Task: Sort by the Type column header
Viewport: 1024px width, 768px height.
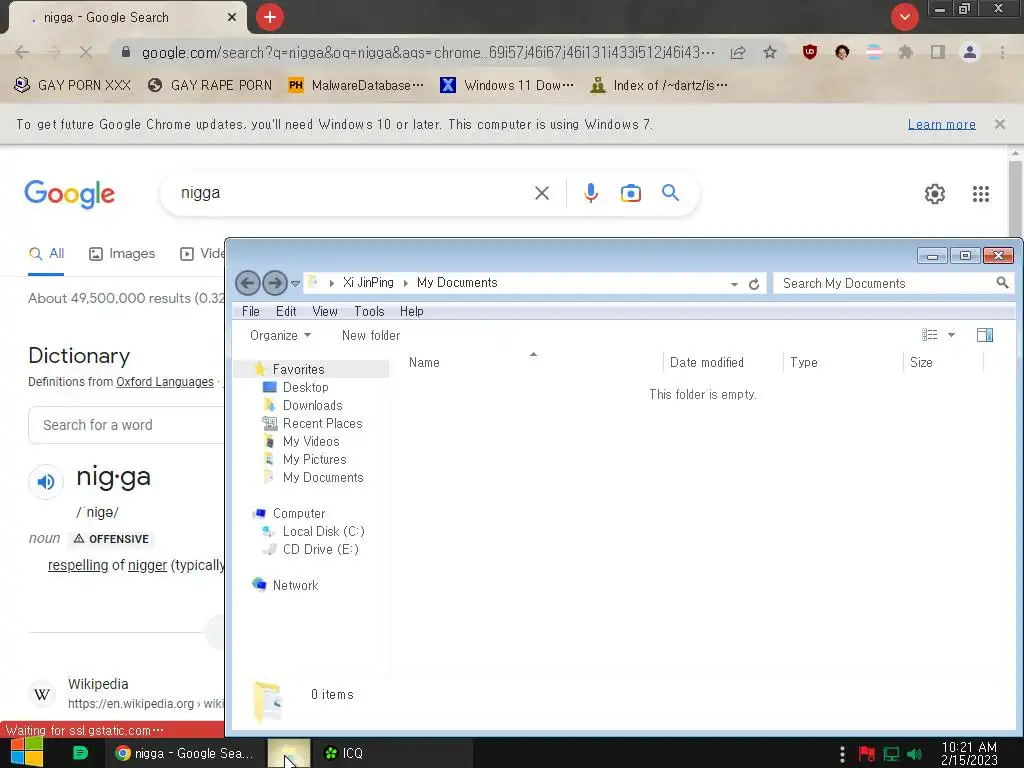Action: [x=843, y=362]
